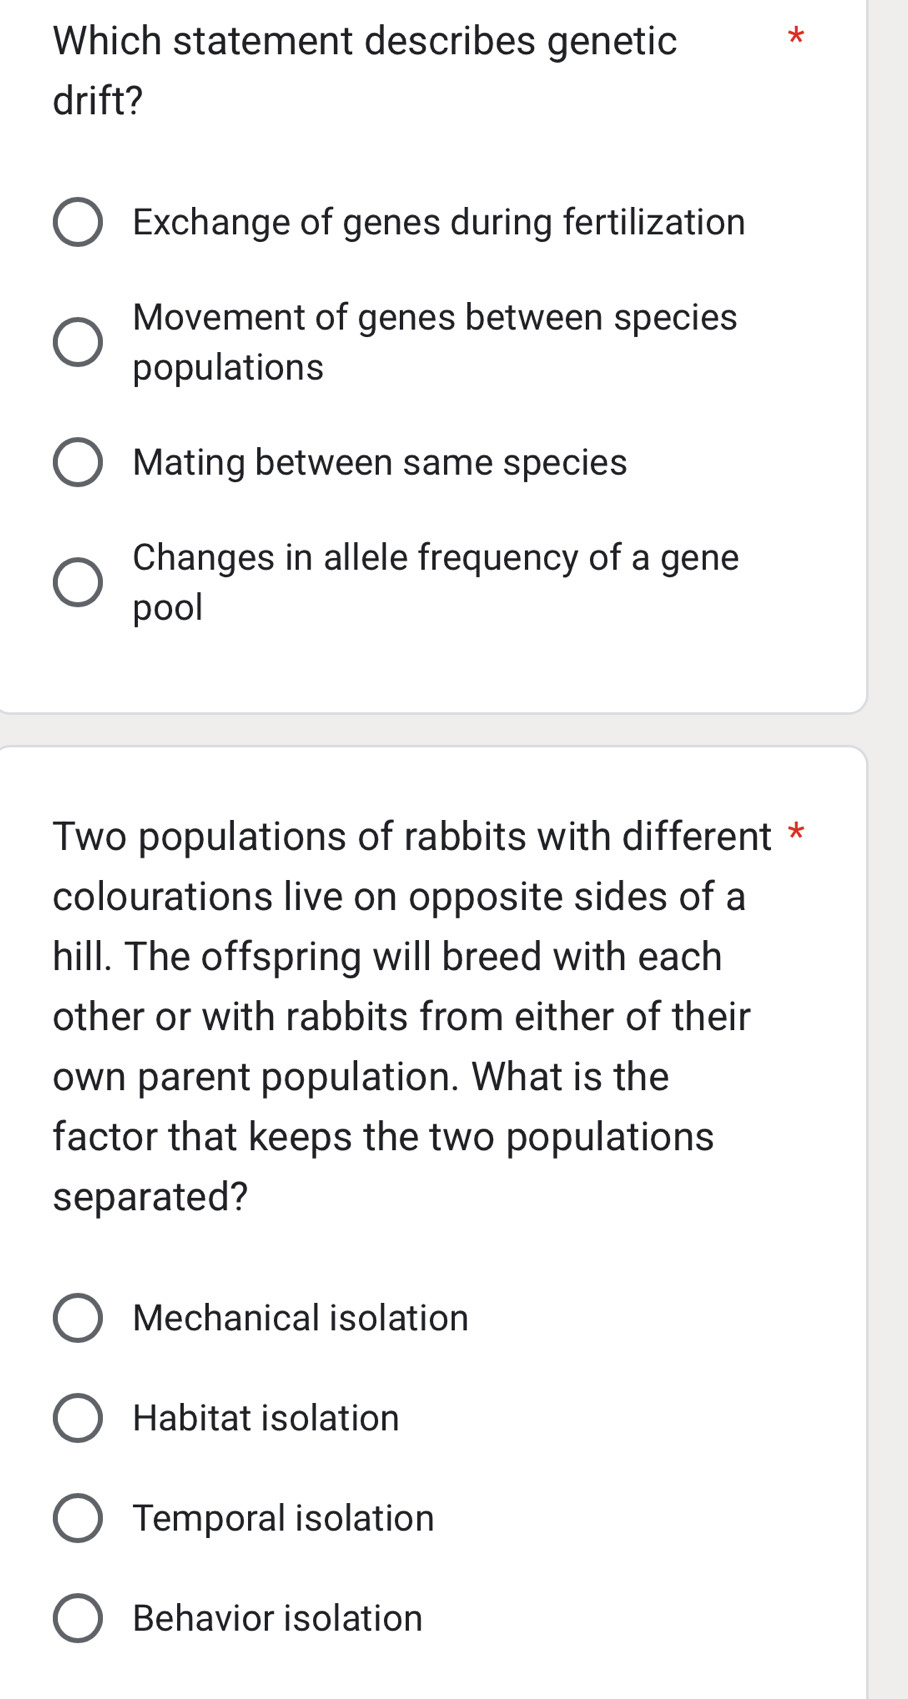
Task: Click the "Exchange of genes during fertilization" label text
Action: [x=438, y=222]
